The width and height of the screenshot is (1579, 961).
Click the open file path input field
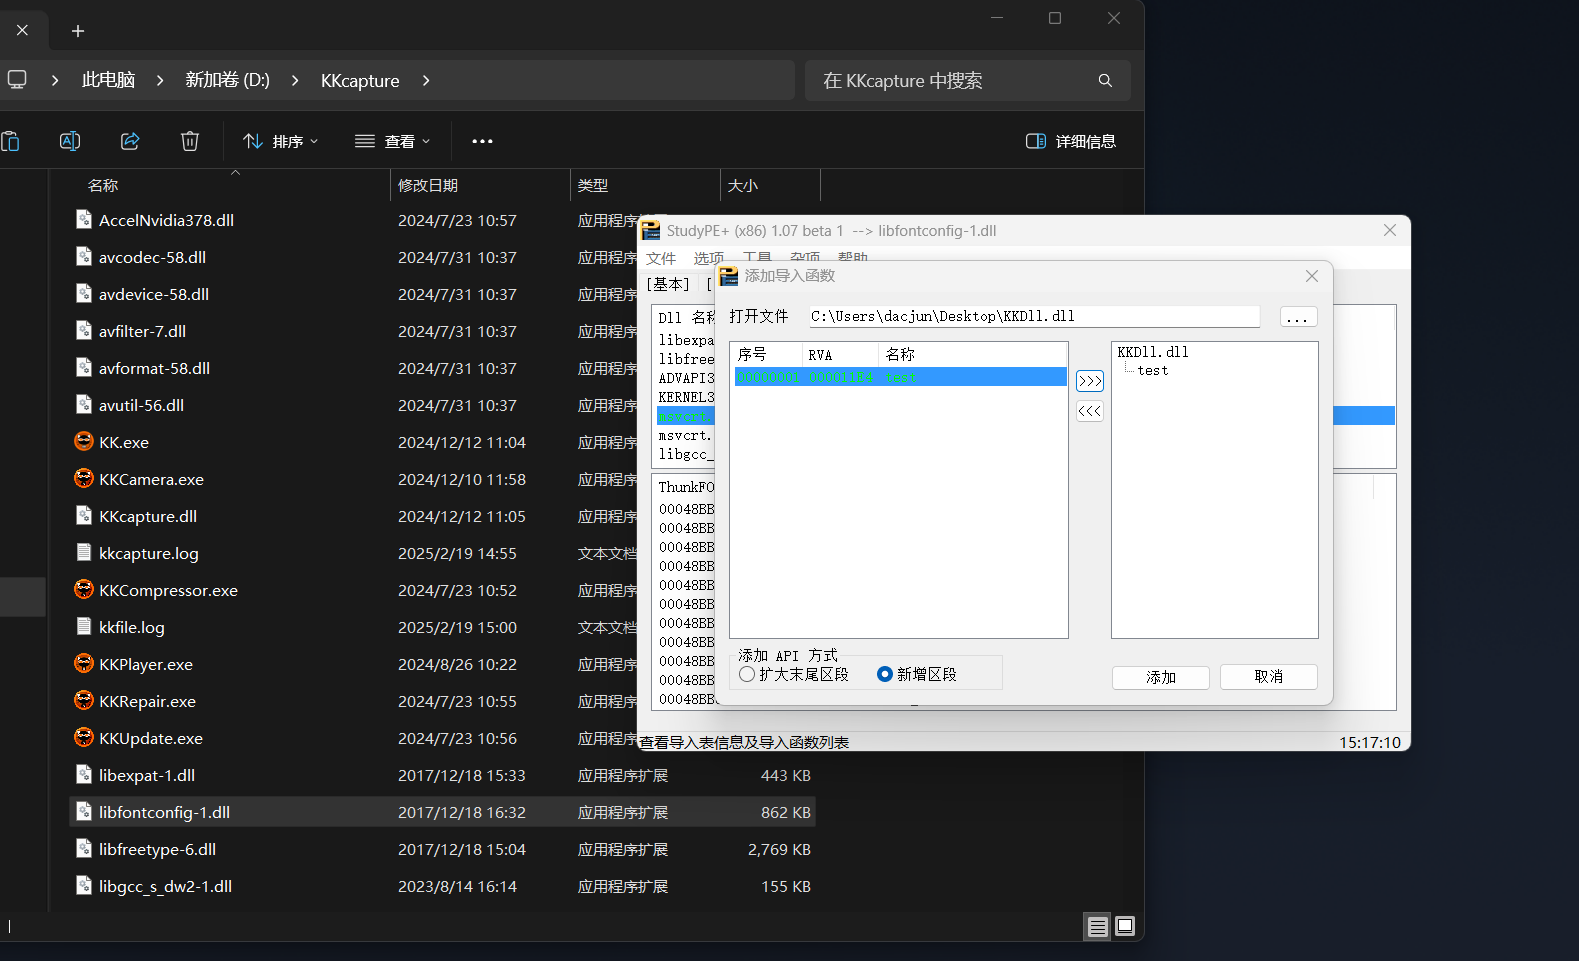(x=1035, y=317)
